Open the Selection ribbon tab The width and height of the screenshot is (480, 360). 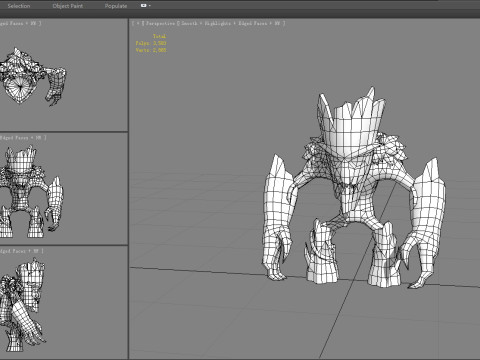click(x=19, y=6)
